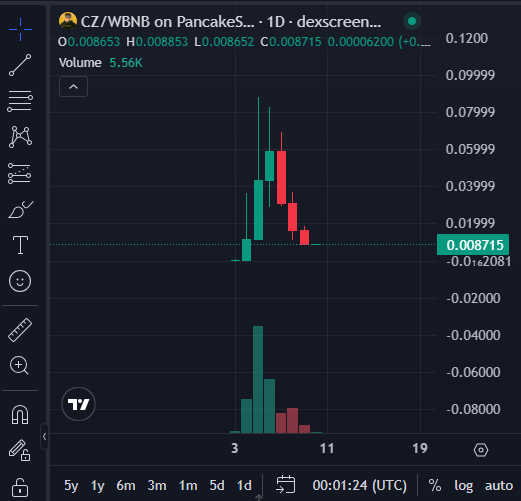Viewport: 521px width, 501px height.
Task: Select the brush drawing tool
Action: pyautogui.click(x=20, y=210)
